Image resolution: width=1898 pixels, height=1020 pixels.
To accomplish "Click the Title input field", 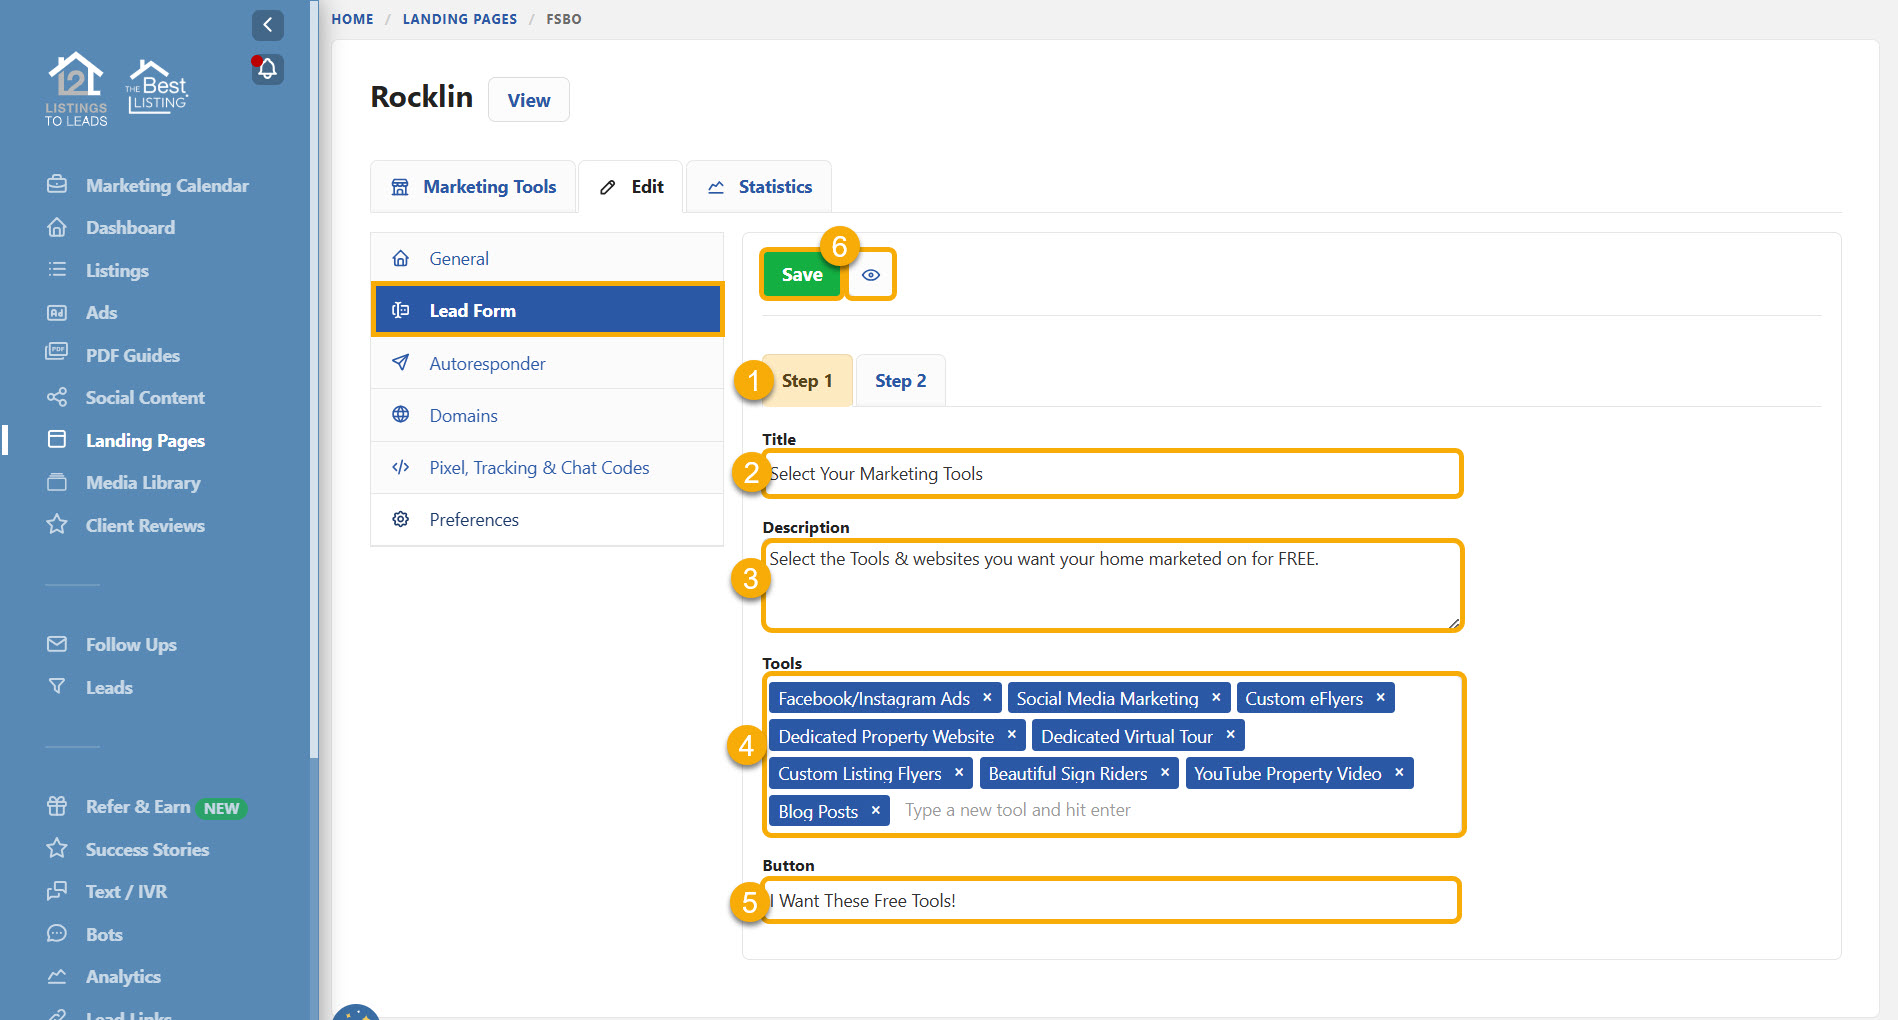I will pos(1110,474).
